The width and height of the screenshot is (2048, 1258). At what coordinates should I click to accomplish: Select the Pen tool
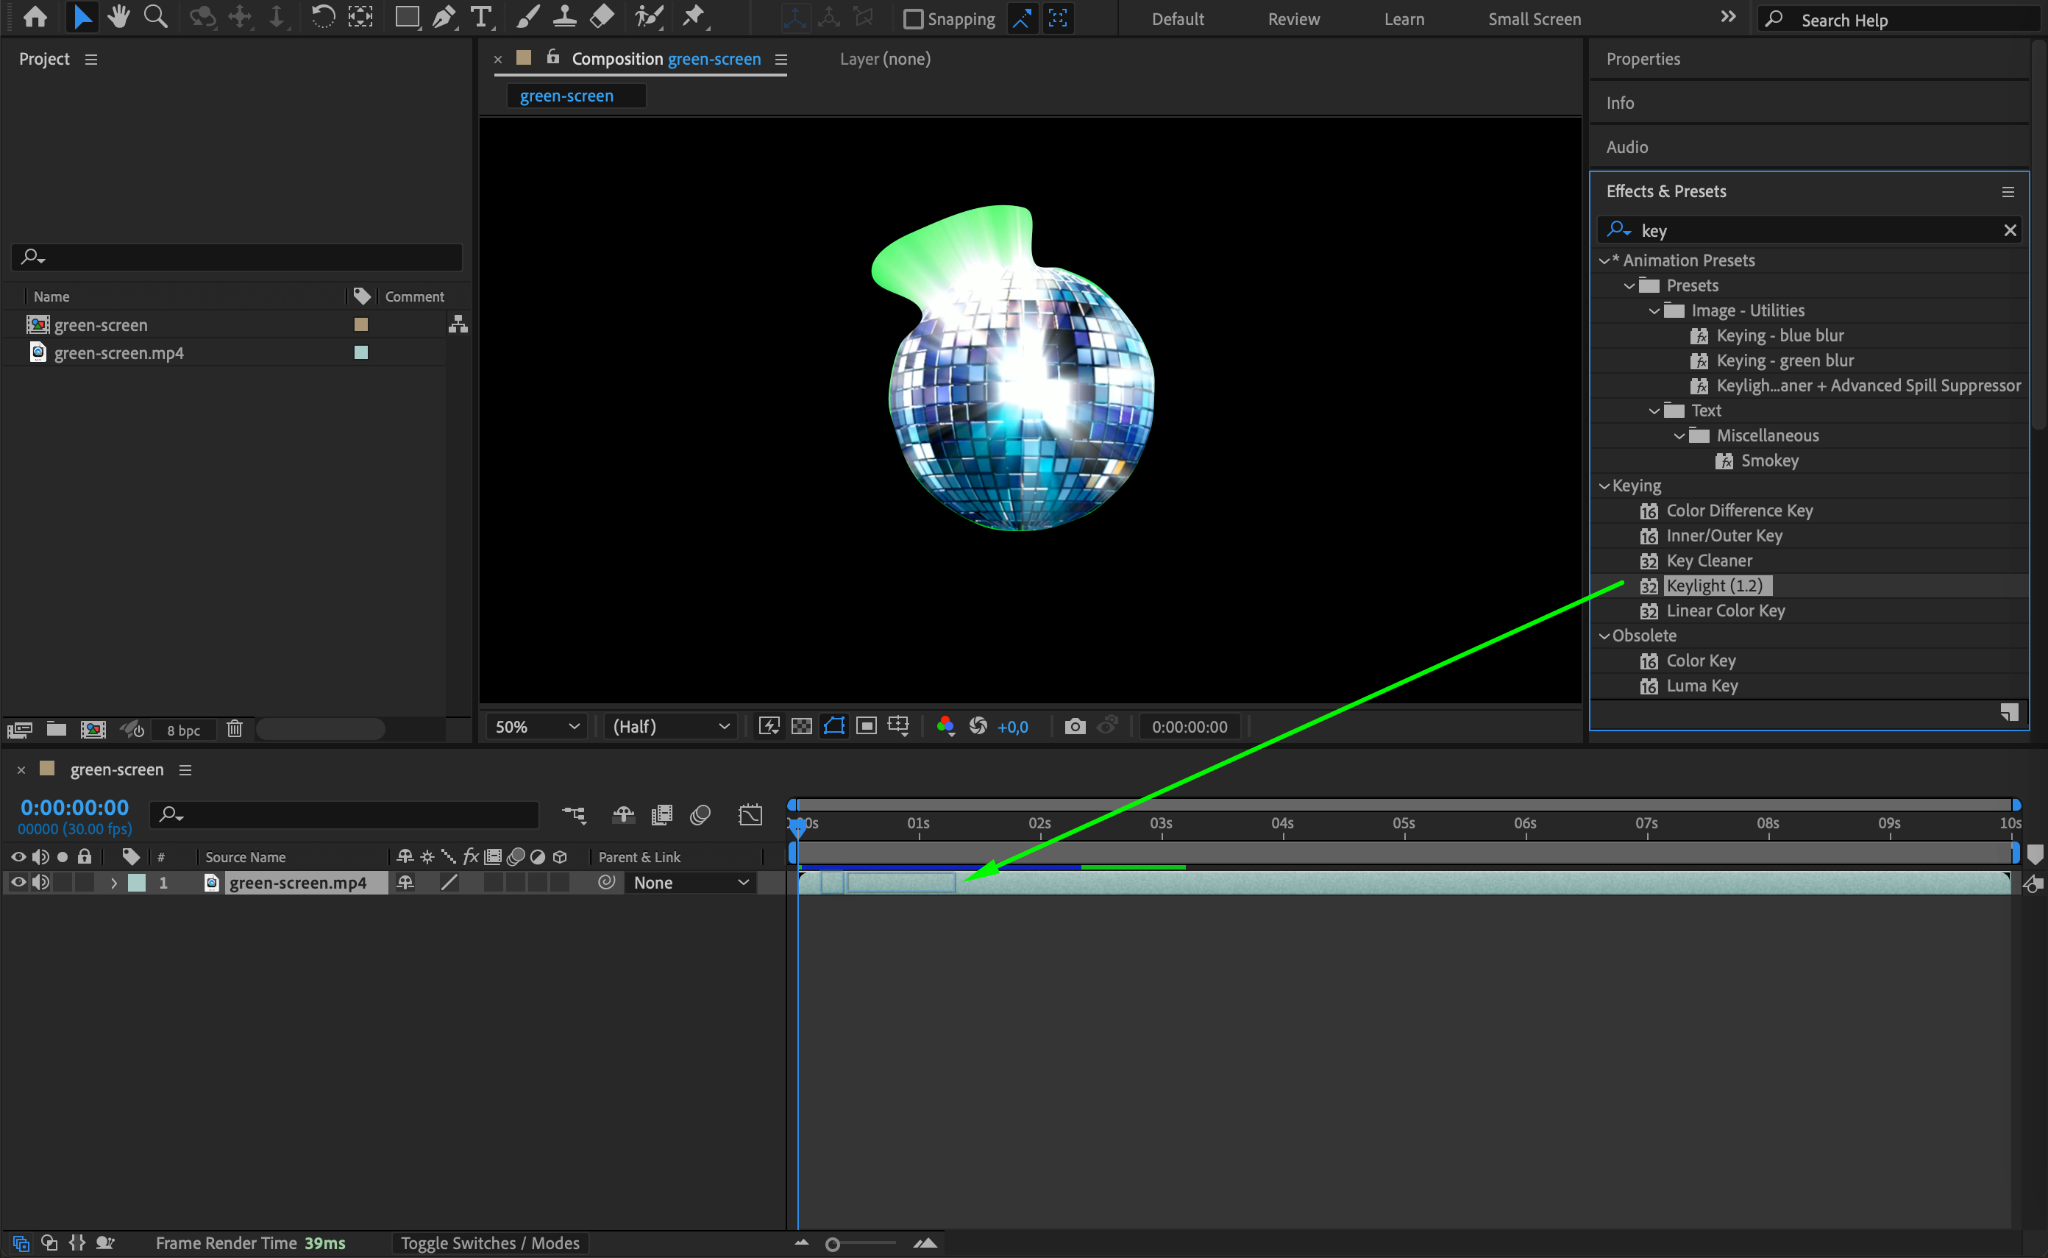(x=443, y=17)
